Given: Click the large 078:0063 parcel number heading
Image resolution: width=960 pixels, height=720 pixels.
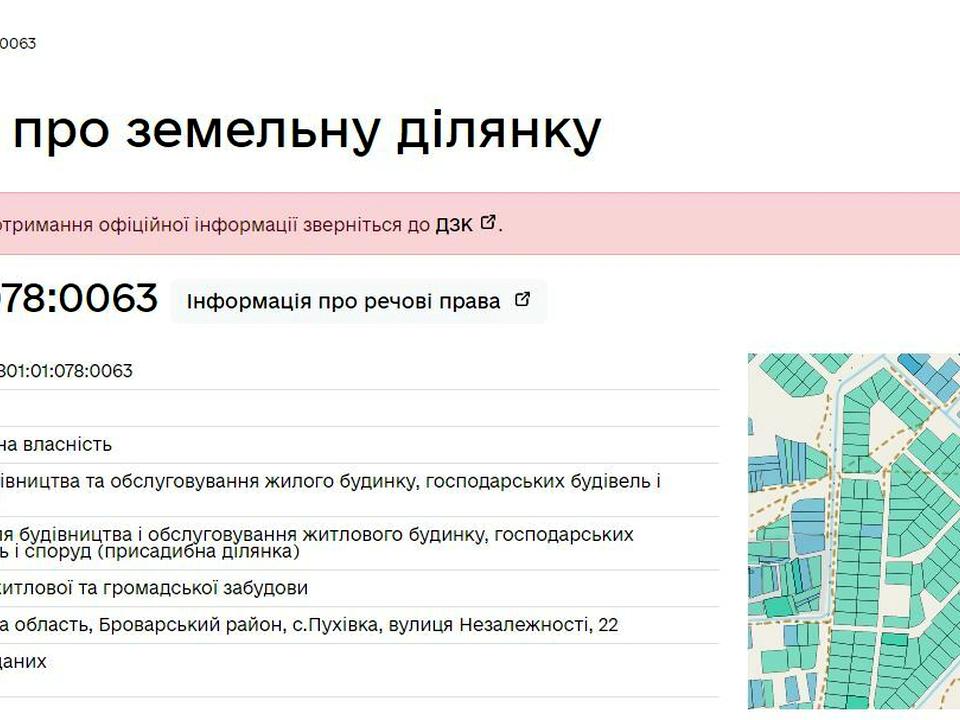Looking at the screenshot, I should point(78,298).
